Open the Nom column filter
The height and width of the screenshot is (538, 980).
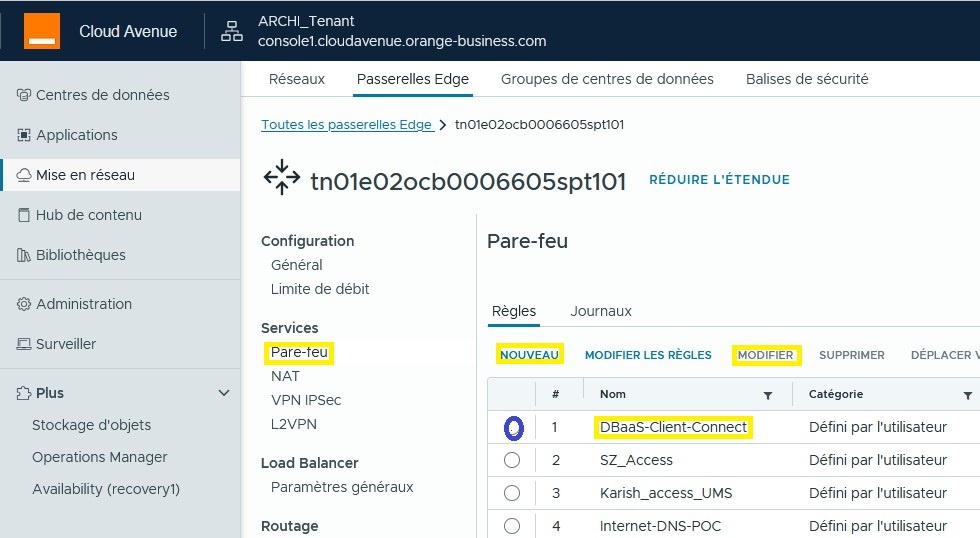pyautogui.click(x=767, y=395)
